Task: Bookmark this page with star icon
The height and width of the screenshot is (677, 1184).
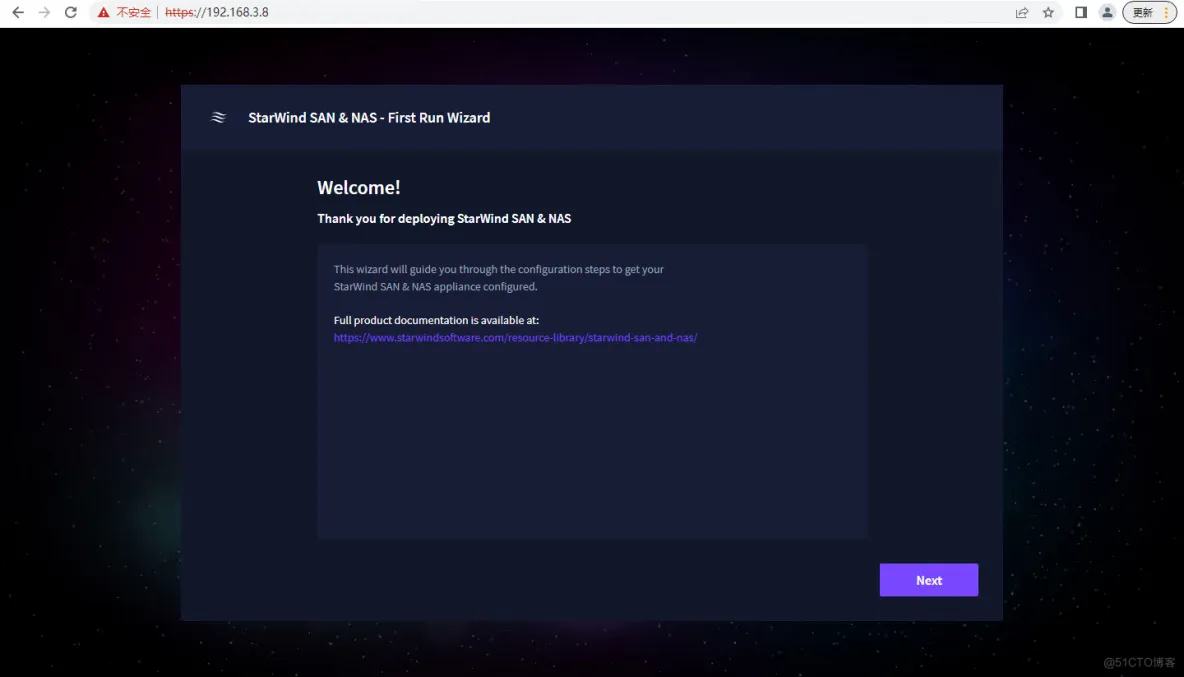Action: pos(1048,12)
